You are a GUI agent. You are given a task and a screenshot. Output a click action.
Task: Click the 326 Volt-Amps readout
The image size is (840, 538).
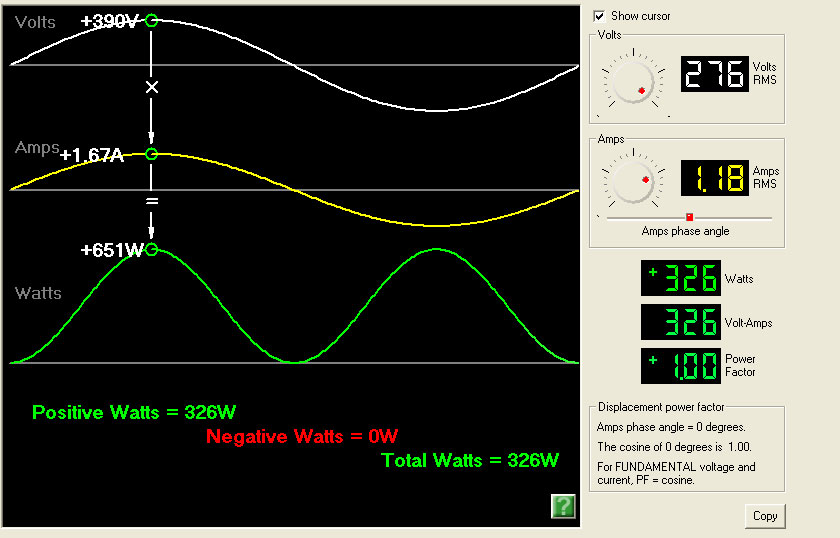[681, 322]
